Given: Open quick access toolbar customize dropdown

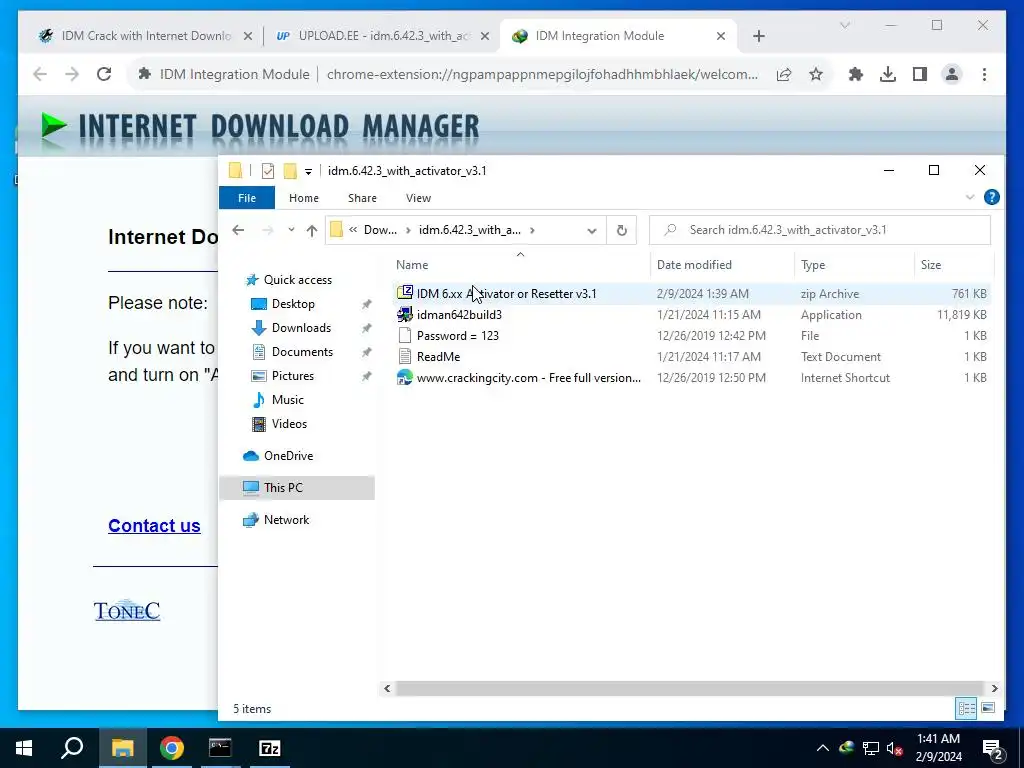Looking at the screenshot, I should (308, 171).
